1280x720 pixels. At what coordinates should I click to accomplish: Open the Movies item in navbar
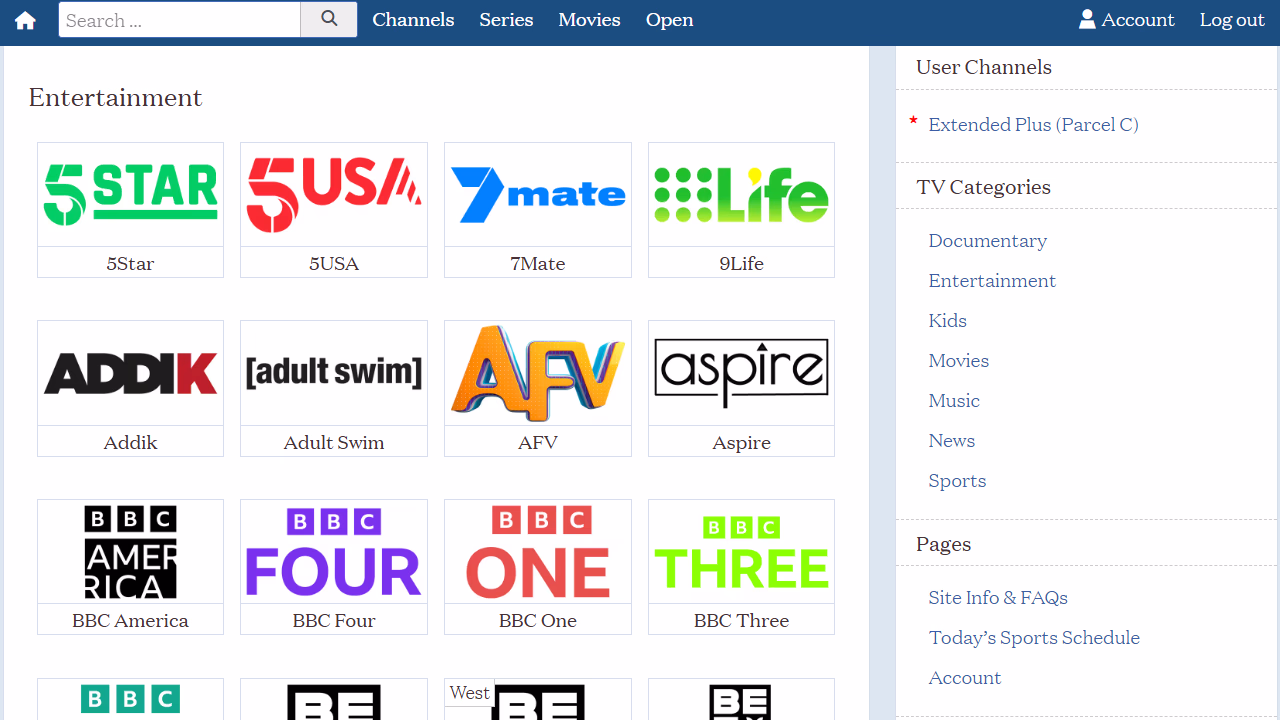pos(589,20)
